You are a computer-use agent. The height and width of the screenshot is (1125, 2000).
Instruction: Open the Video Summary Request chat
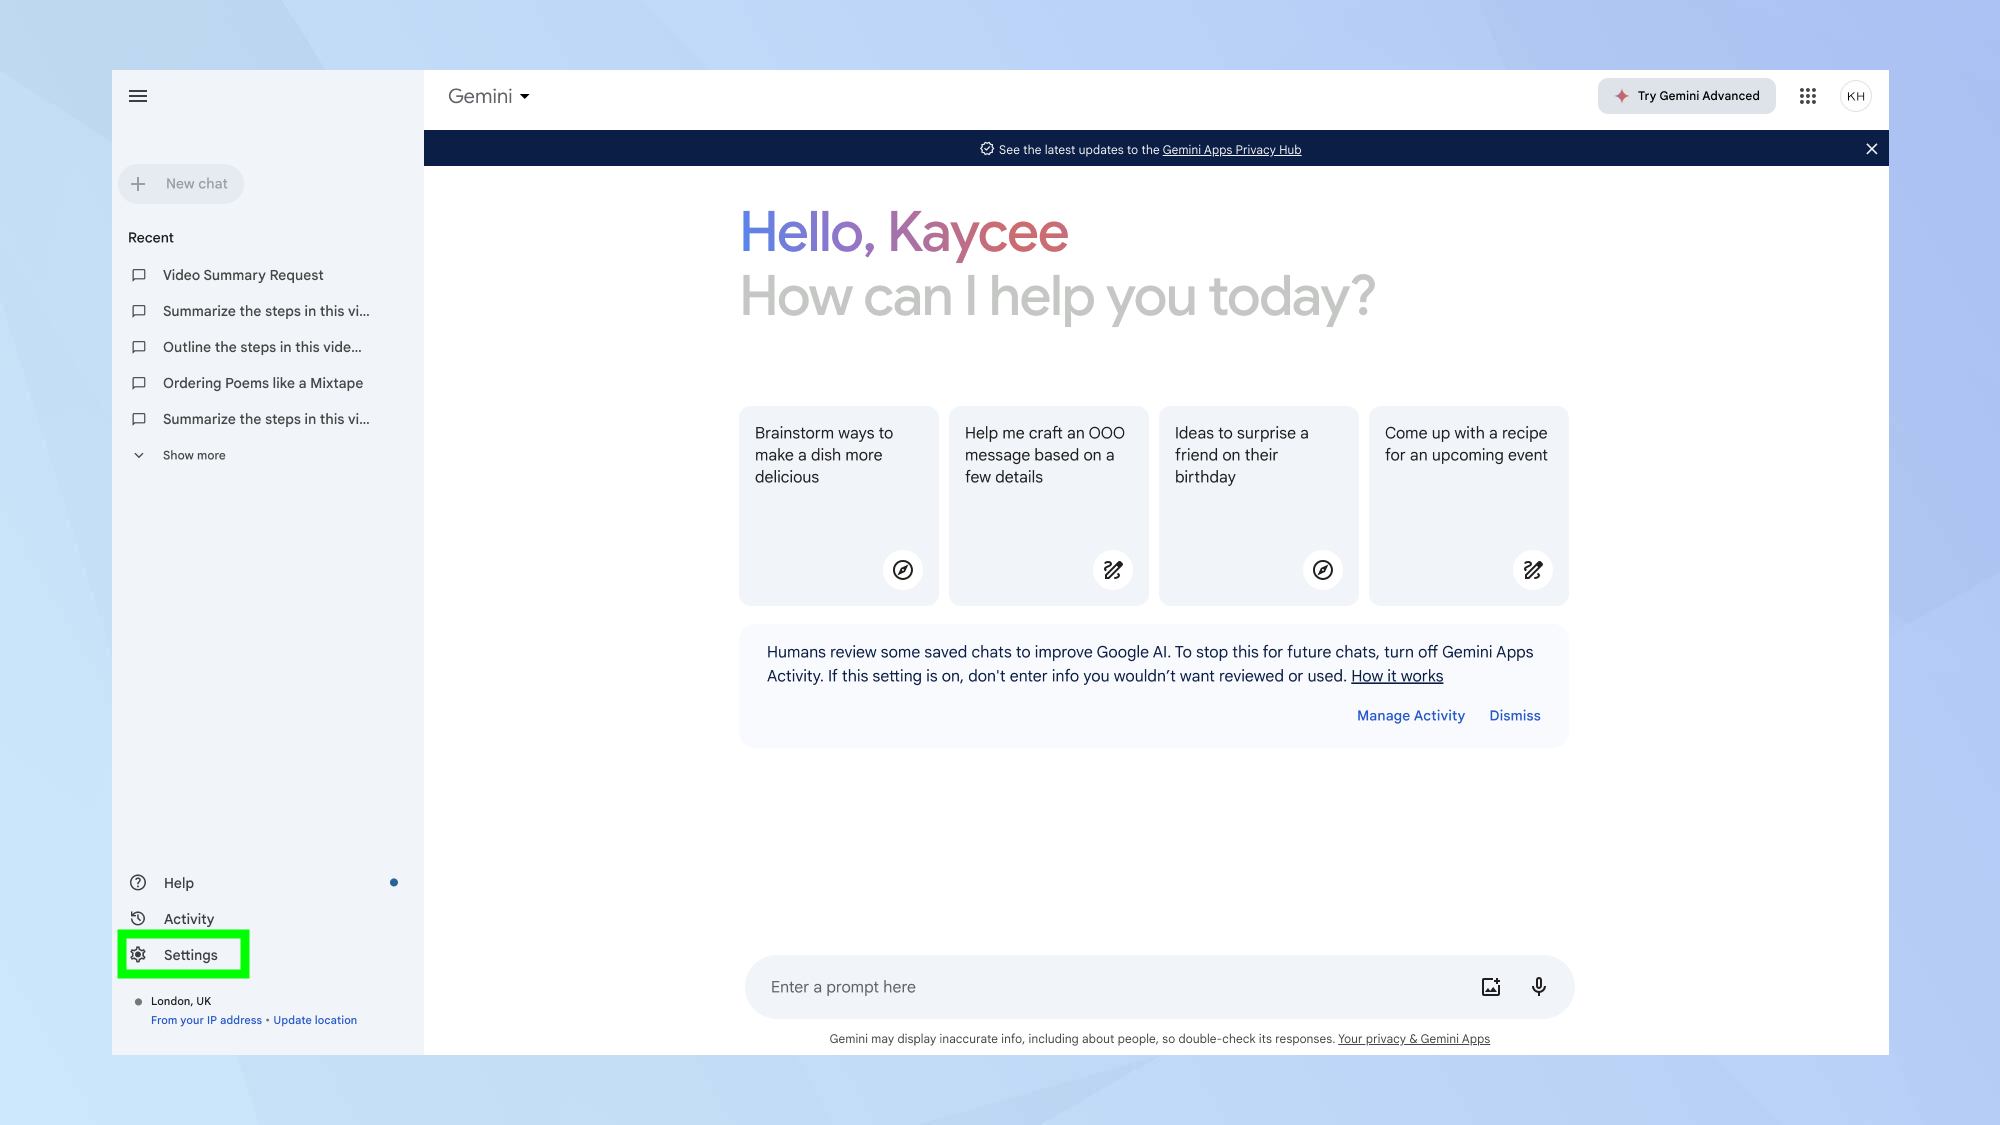coord(243,275)
